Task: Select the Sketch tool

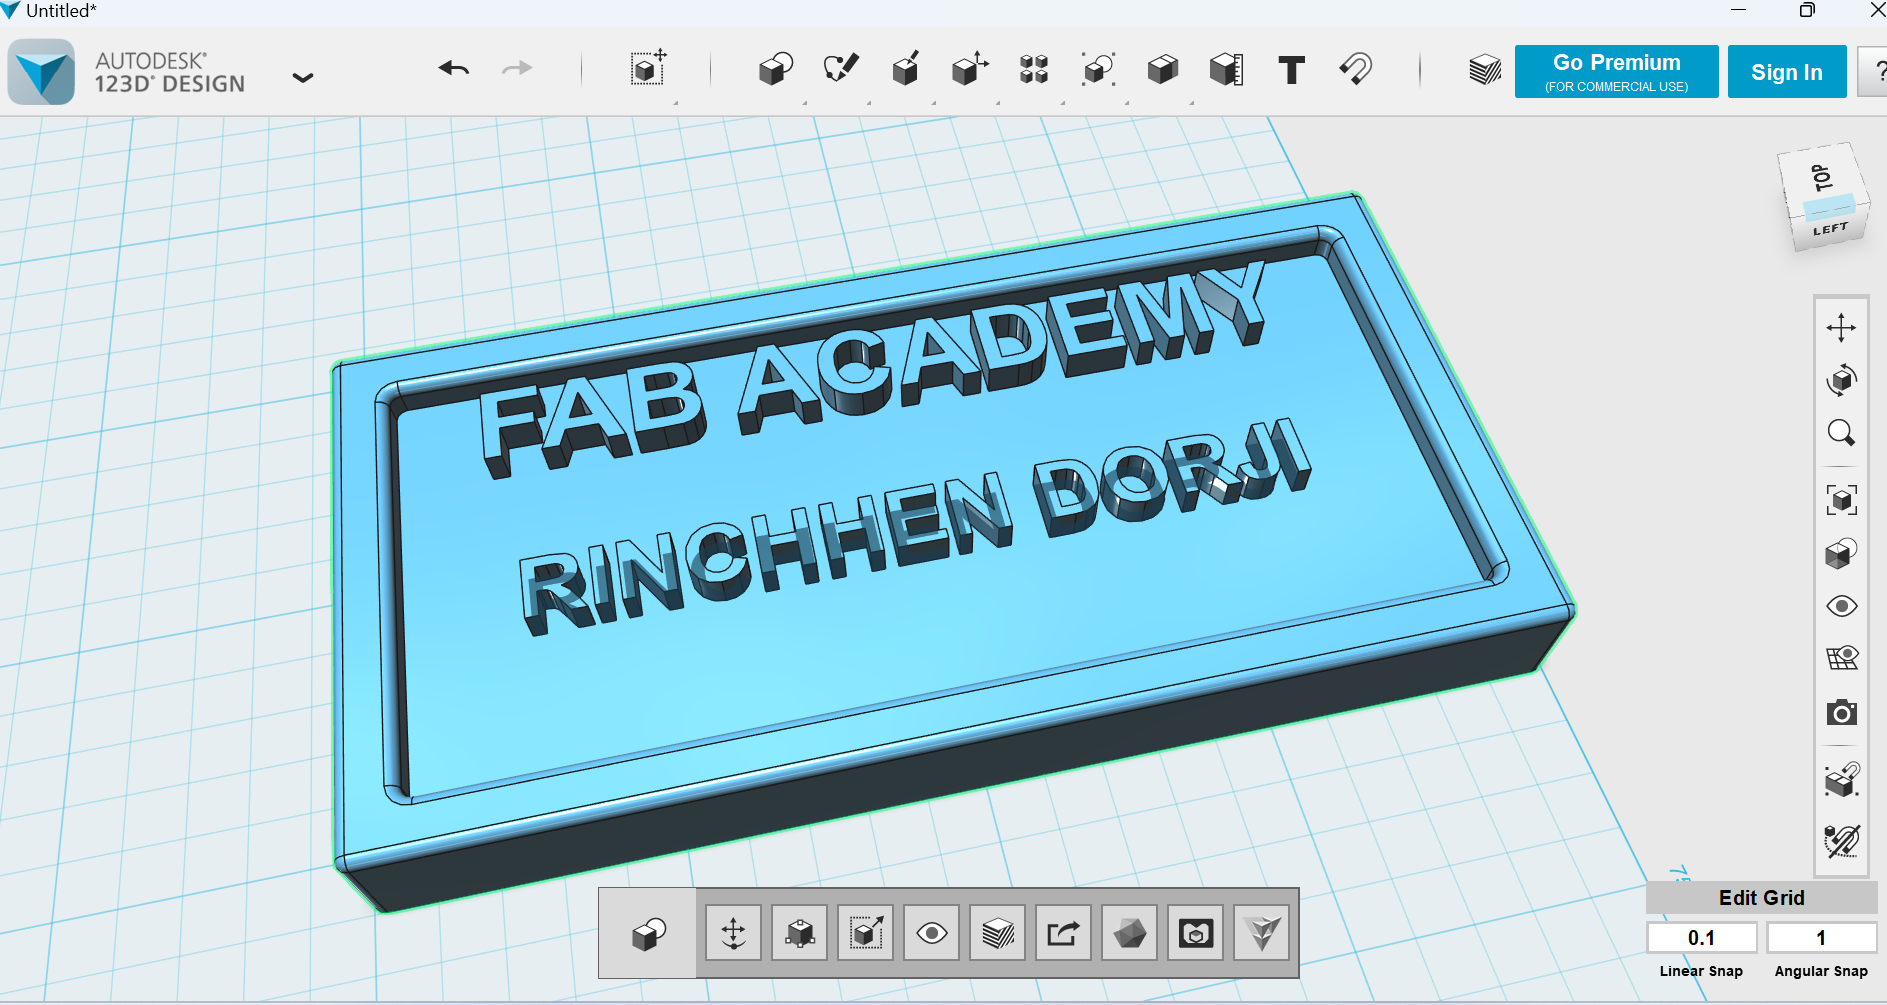Action: click(x=840, y=68)
